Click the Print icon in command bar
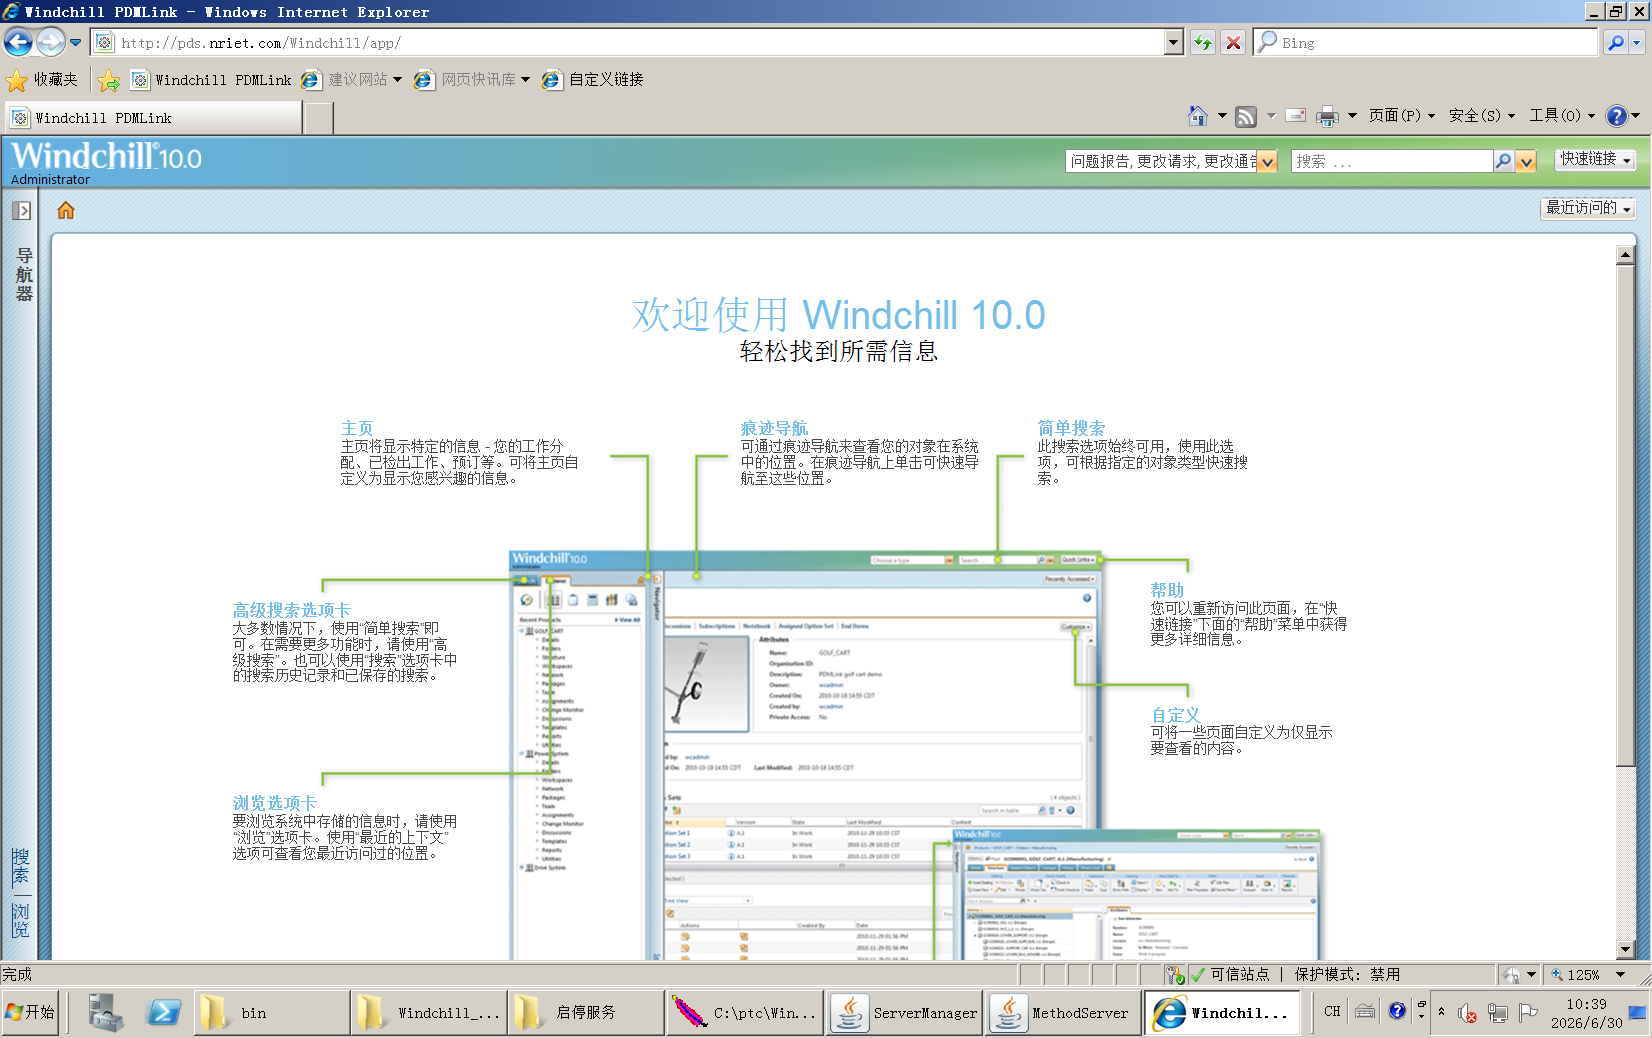 [1327, 116]
